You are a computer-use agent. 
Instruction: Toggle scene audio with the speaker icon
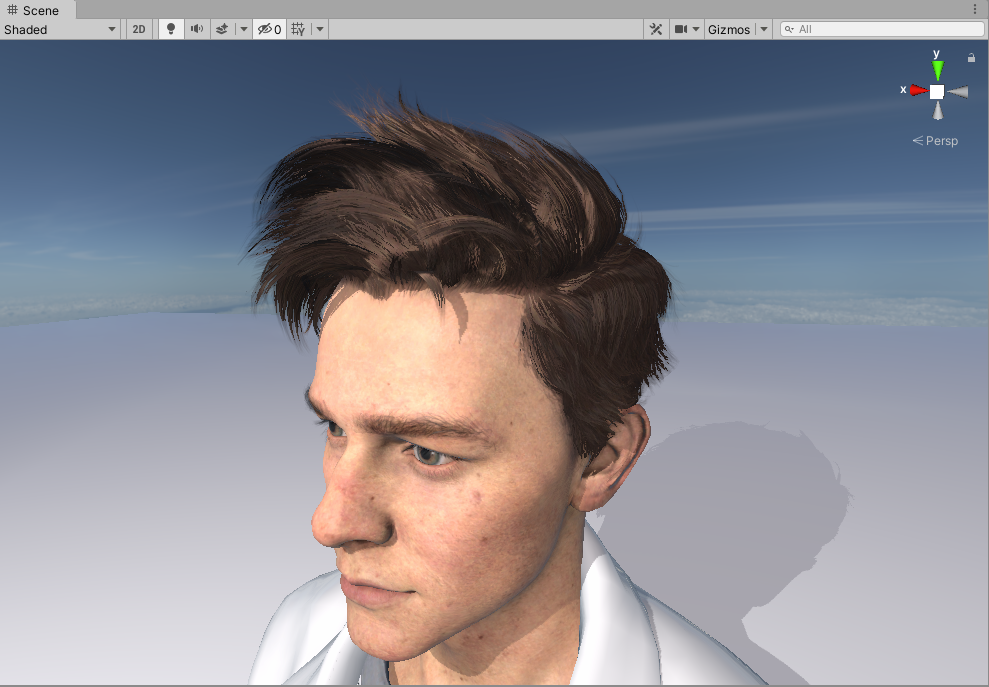pos(195,29)
